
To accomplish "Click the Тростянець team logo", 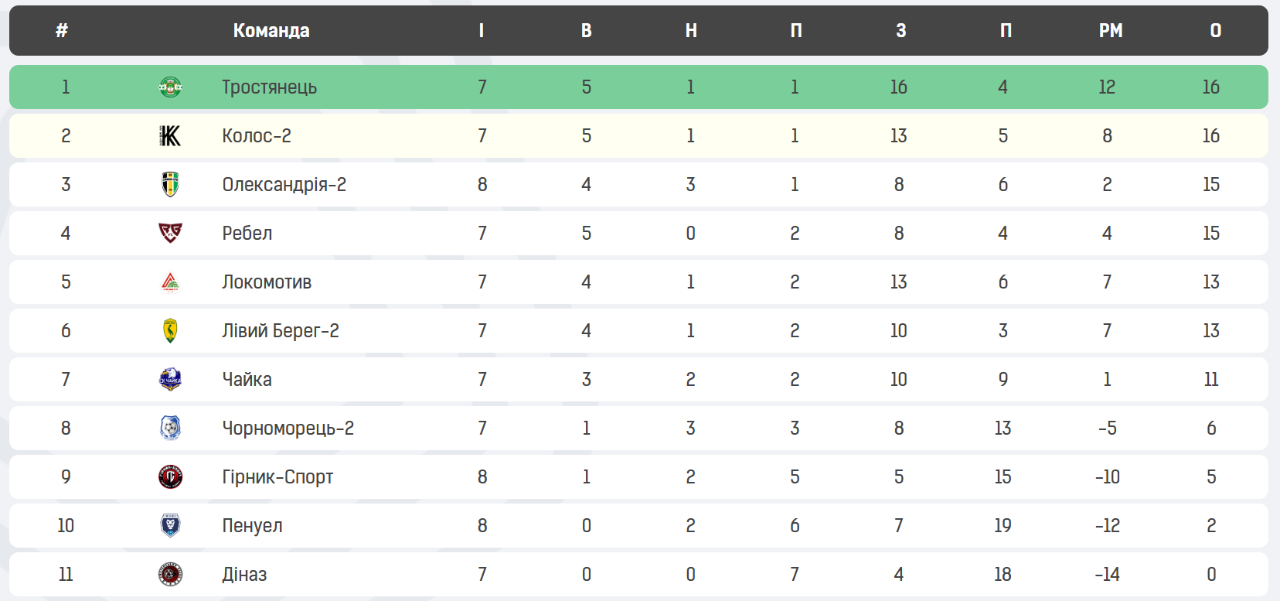I will 171,87.
